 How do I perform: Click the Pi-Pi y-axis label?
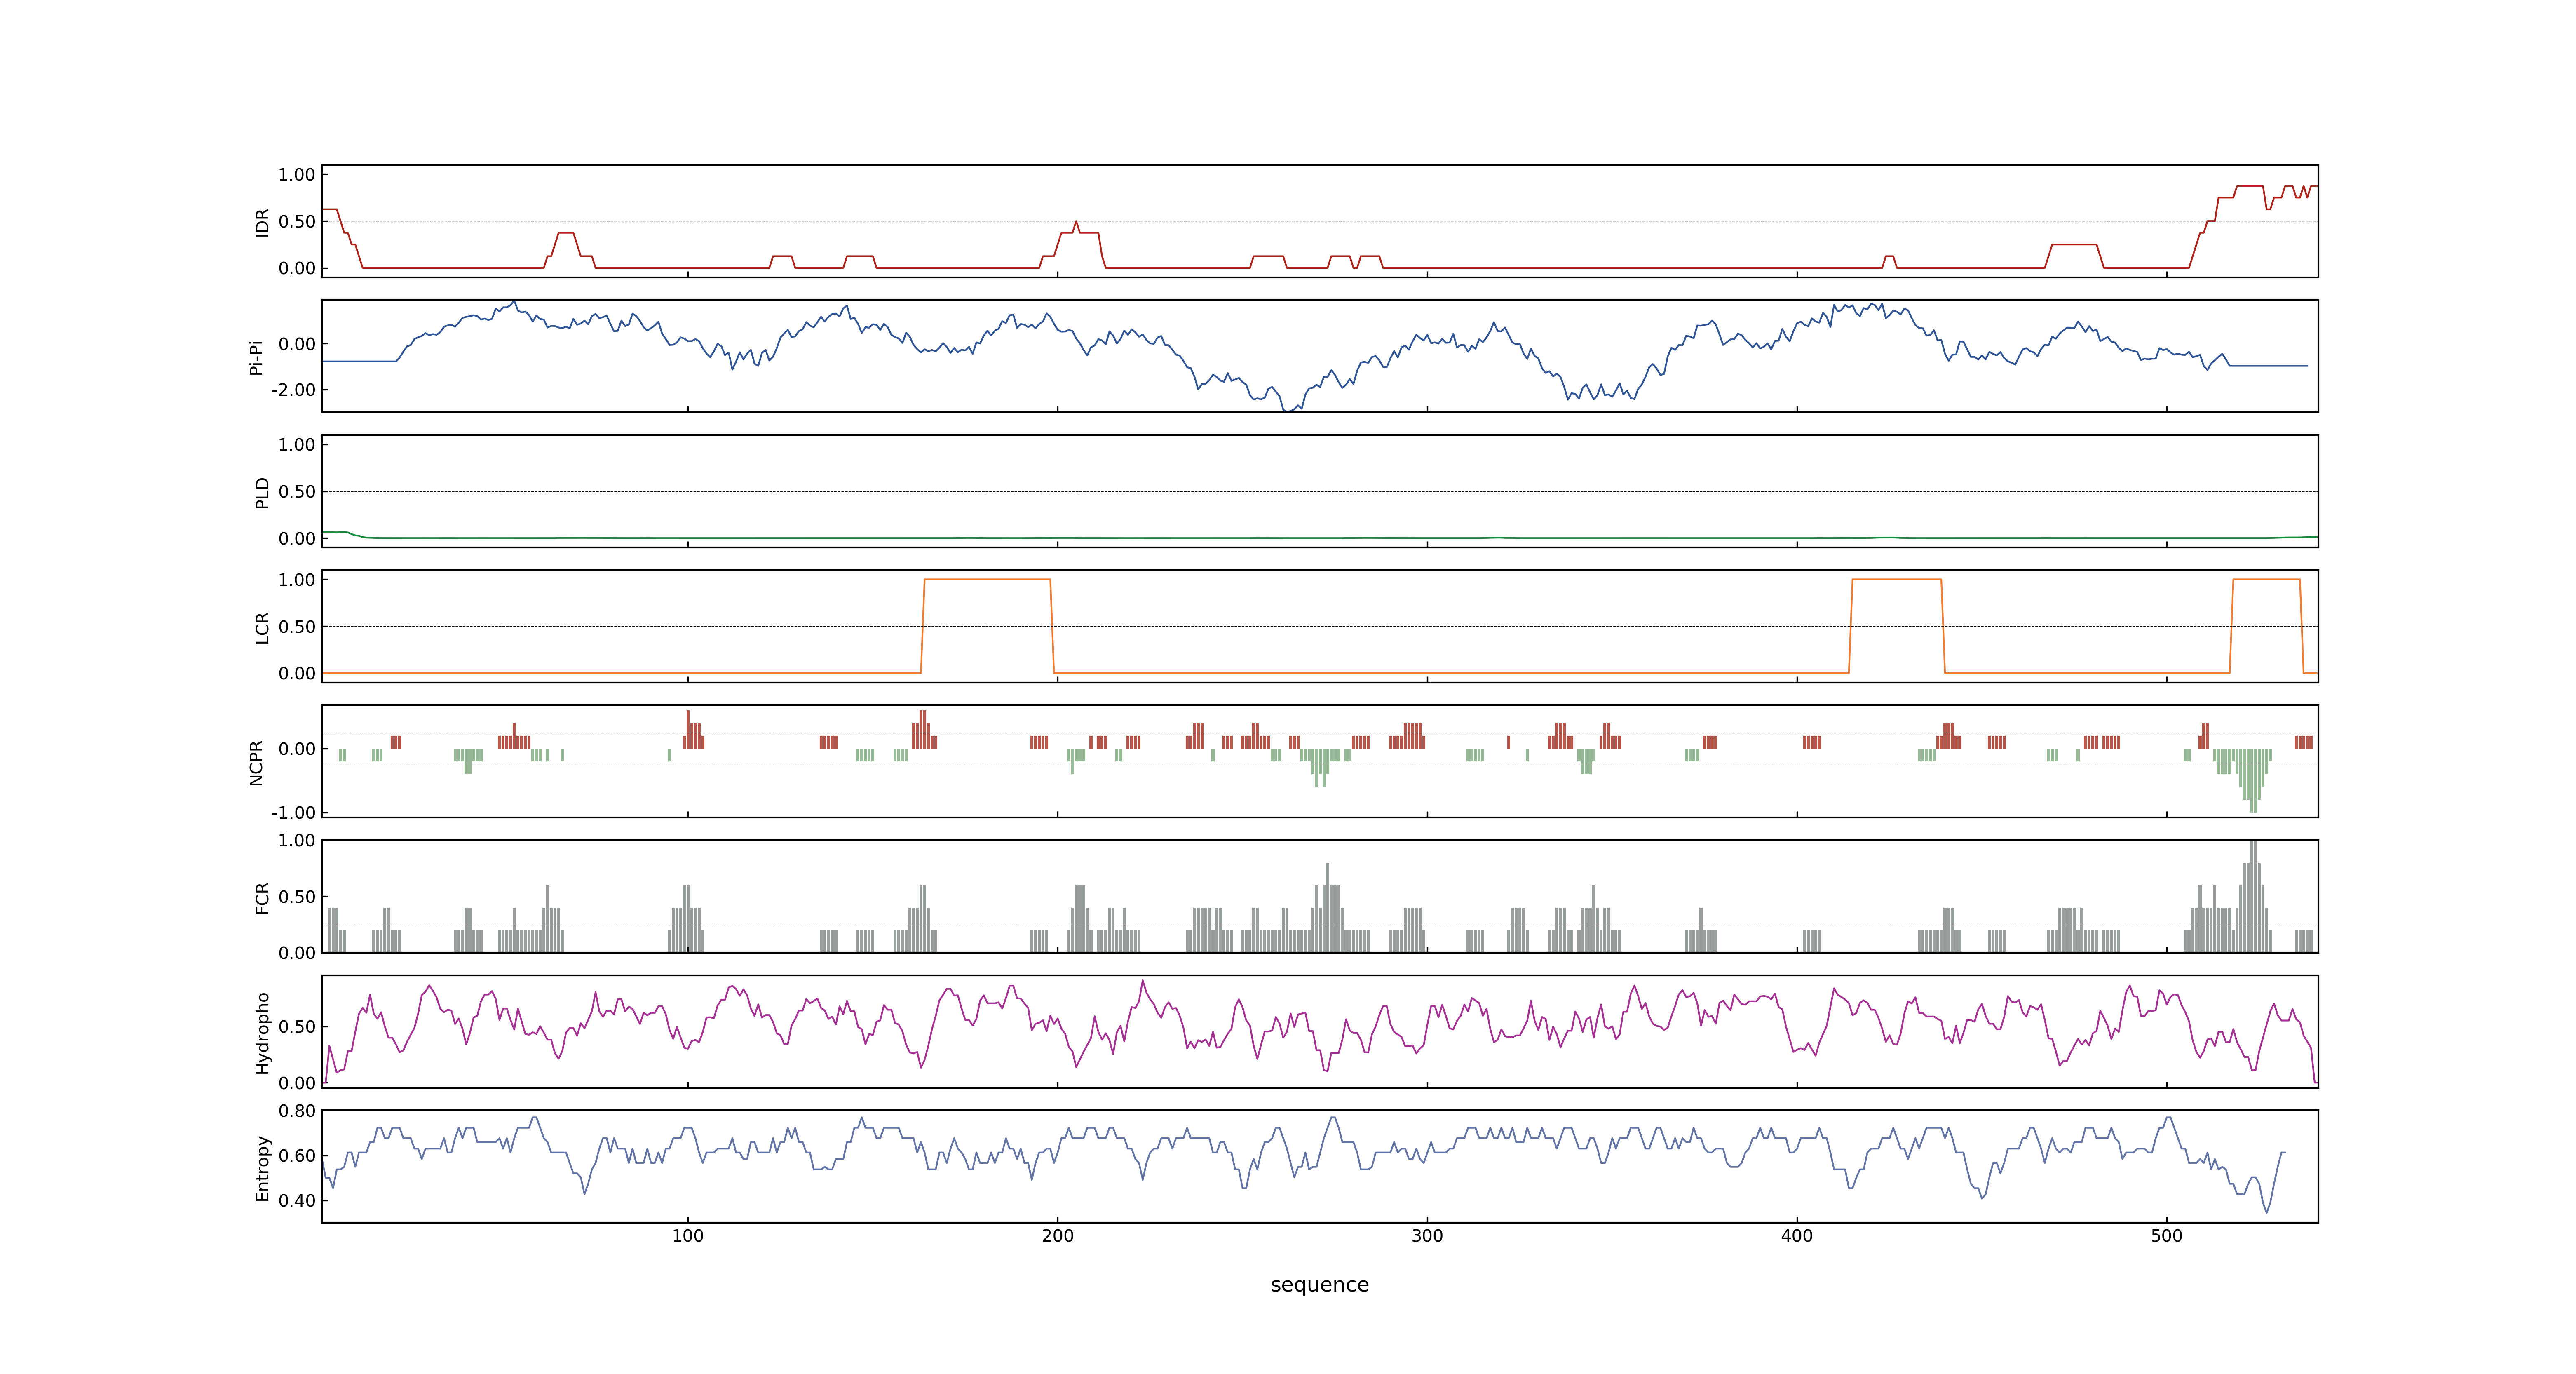(256, 357)
